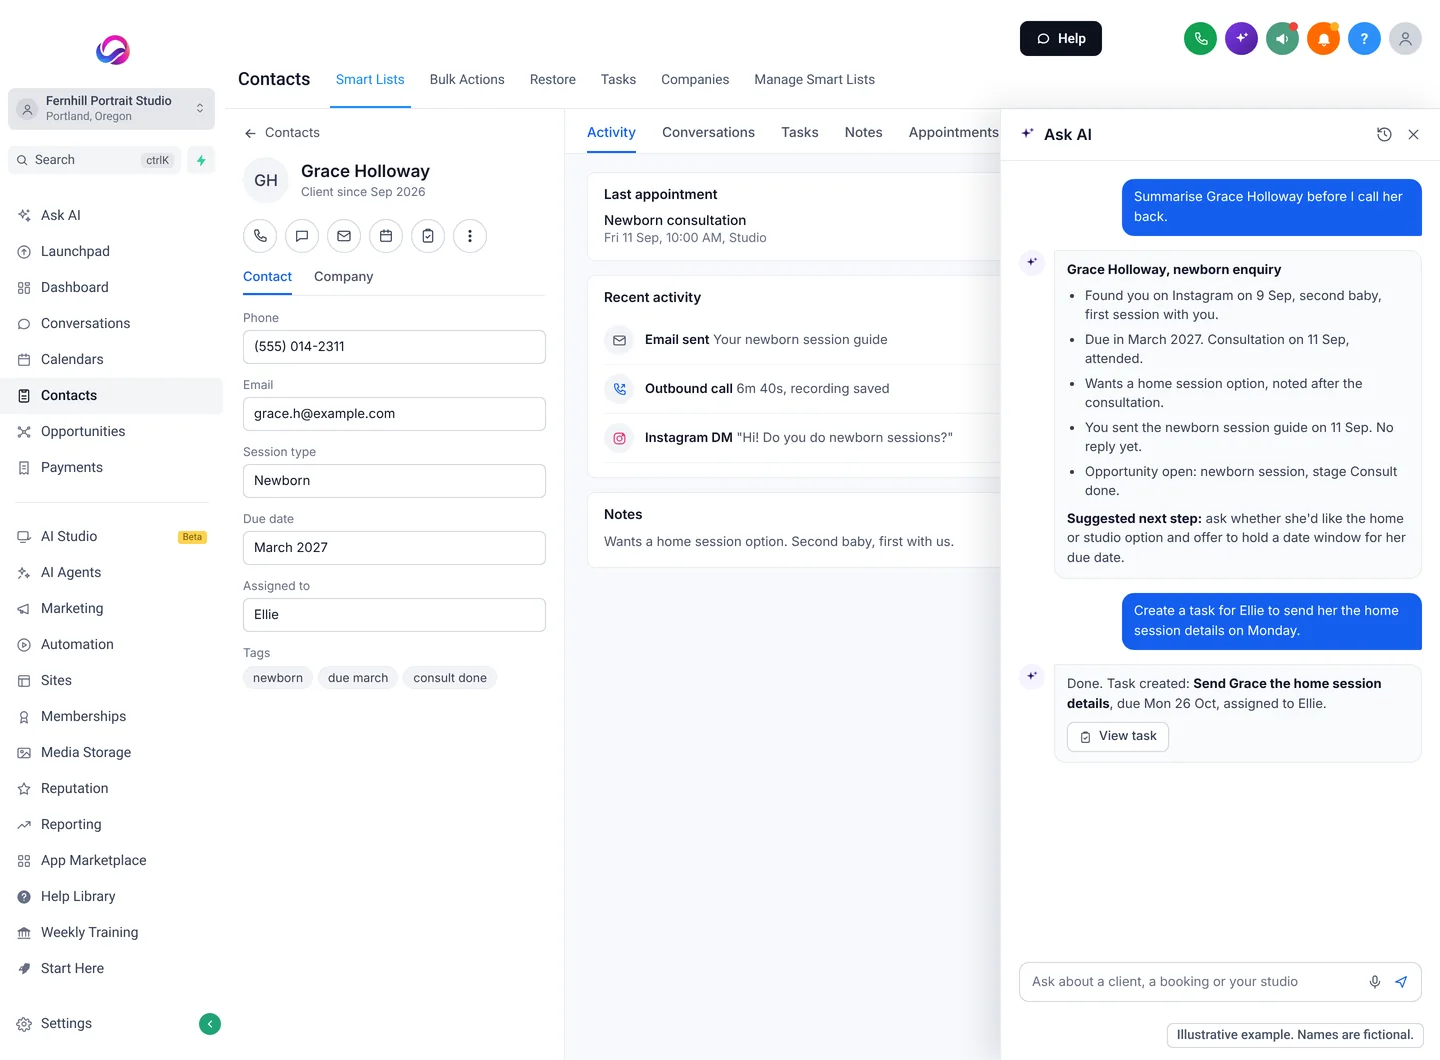The image size is (1440, 1060).
Task: Click the message bubble icon under Grace Holloway
Action: pos(302,236)
